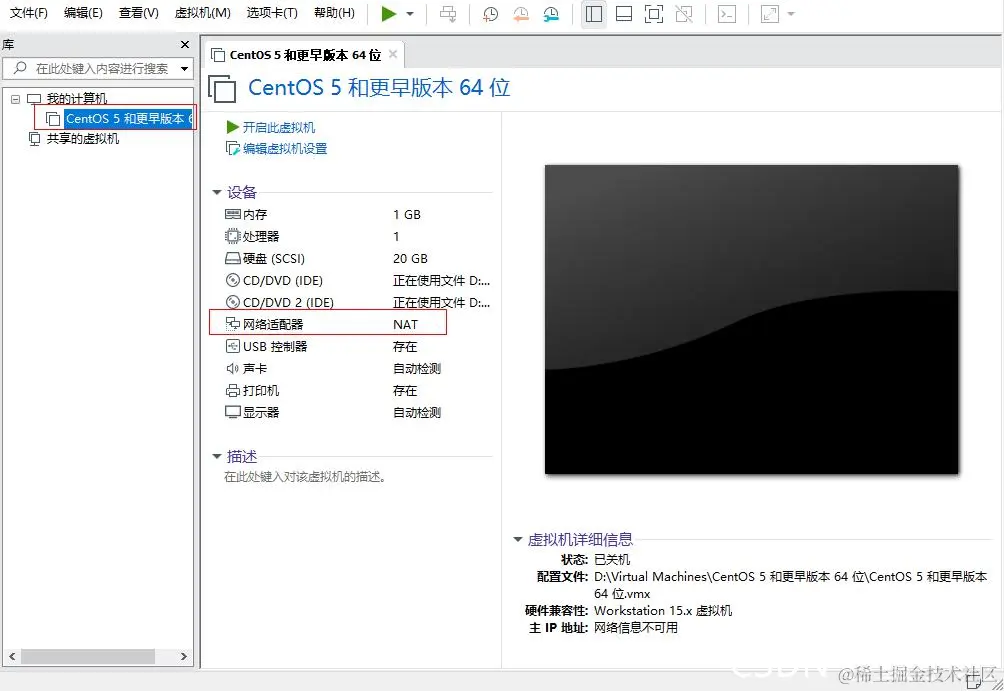Click the 处理器 processor device icon

pos(232,236)
